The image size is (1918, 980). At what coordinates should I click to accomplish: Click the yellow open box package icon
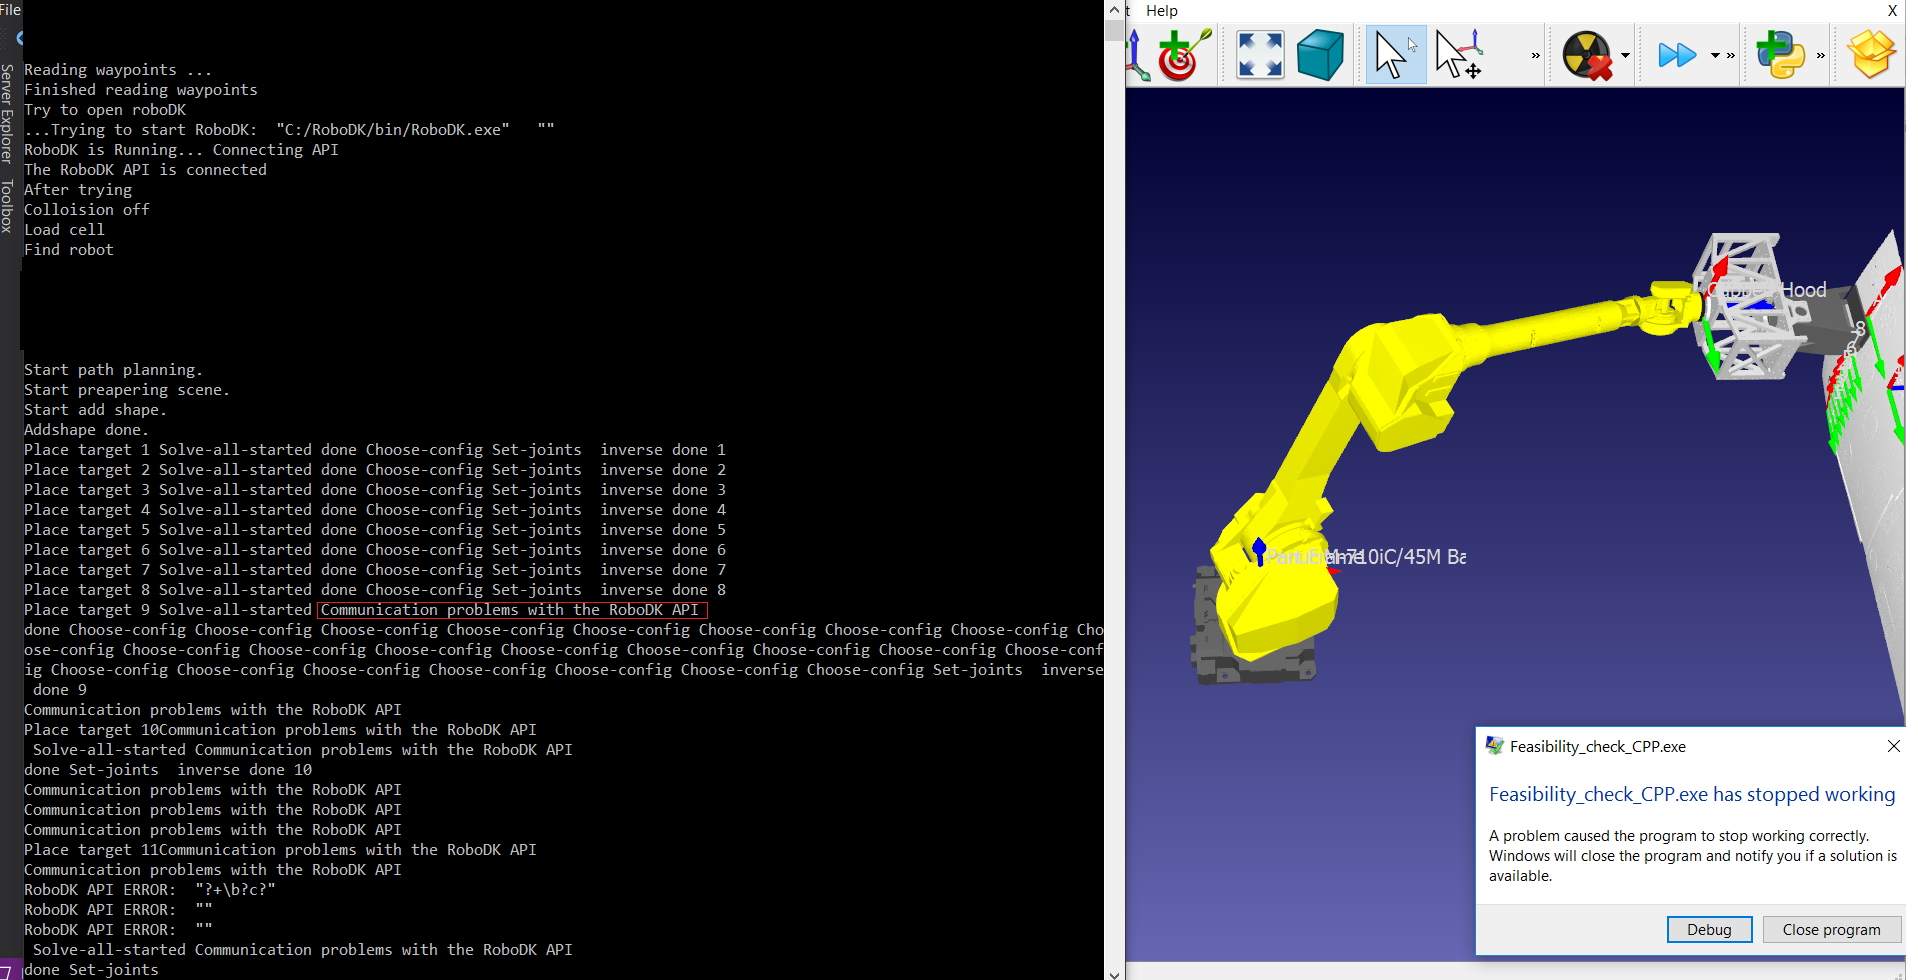(x=1870, y=55)
